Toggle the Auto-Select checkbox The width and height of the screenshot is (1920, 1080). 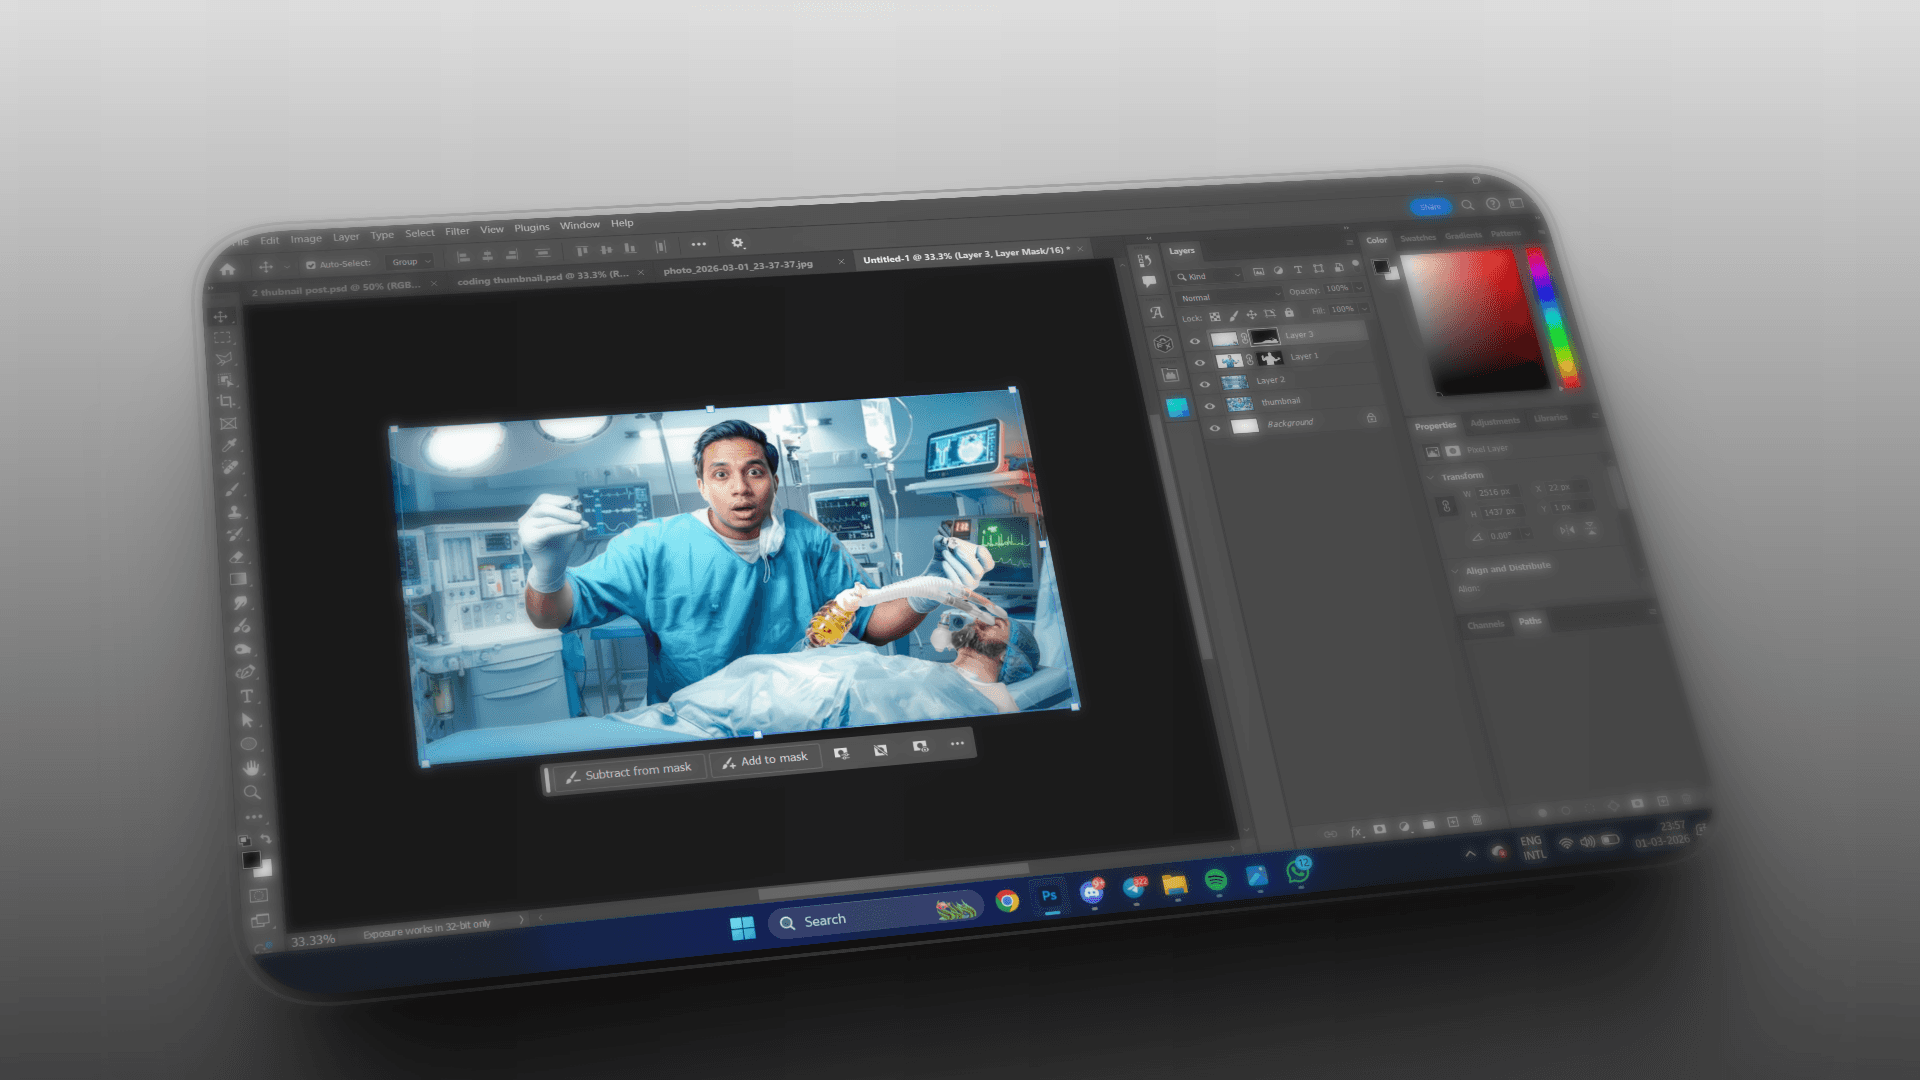(310, 265)
